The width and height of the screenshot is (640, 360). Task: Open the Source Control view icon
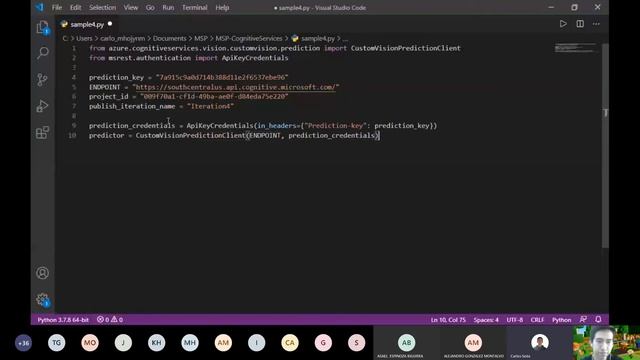click(x=42, y=79)
